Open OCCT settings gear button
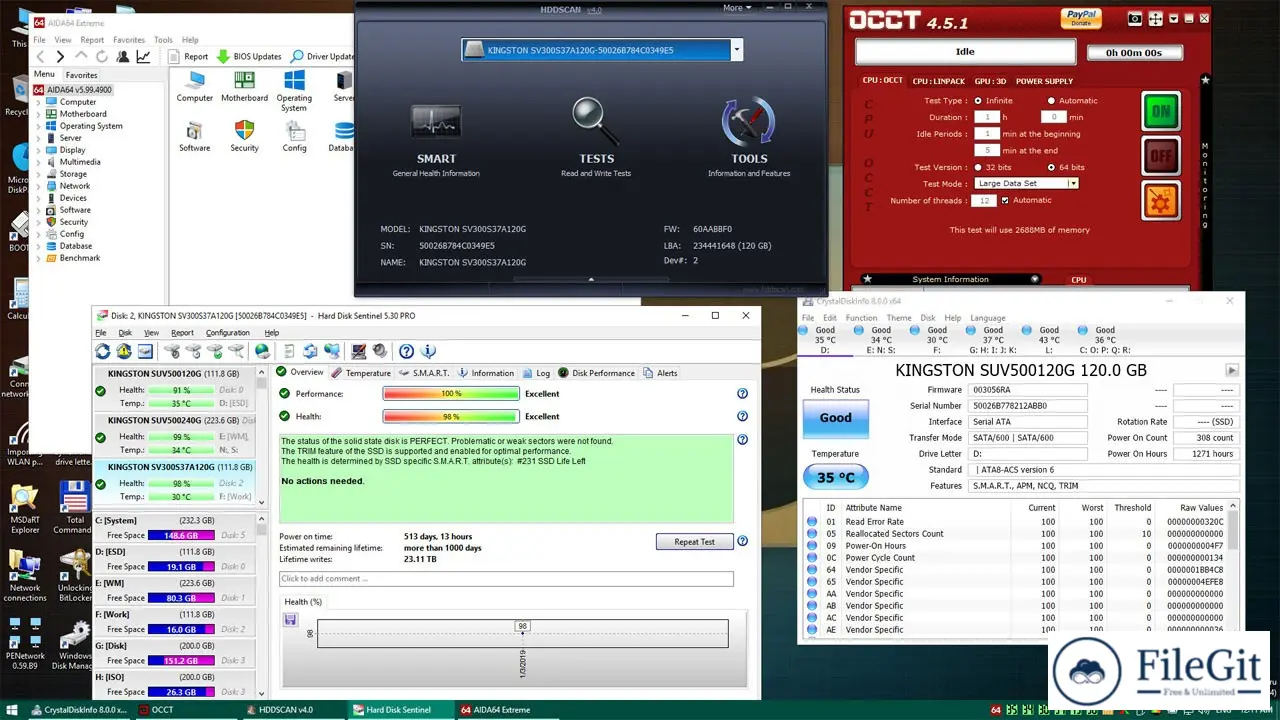Image resolution: width=1280 pixels, height=720 pixels. tap(1160, 201)
